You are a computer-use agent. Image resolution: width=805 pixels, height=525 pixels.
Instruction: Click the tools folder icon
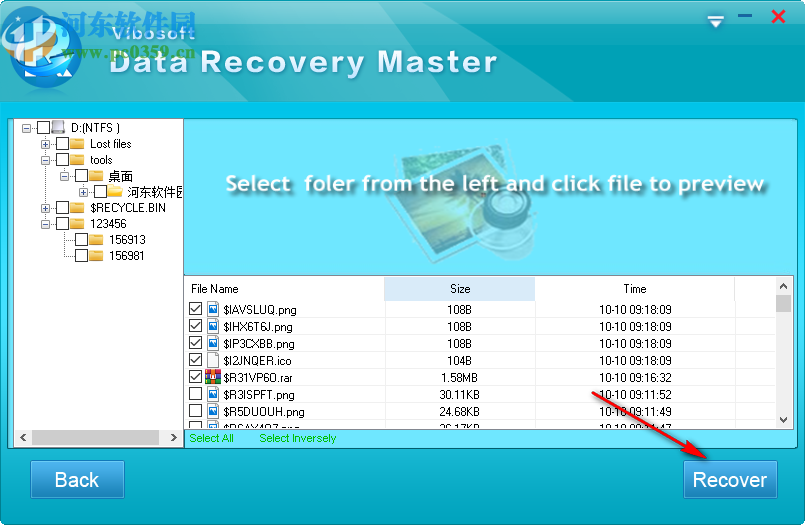pyautogui.click(x=77, y=159)
